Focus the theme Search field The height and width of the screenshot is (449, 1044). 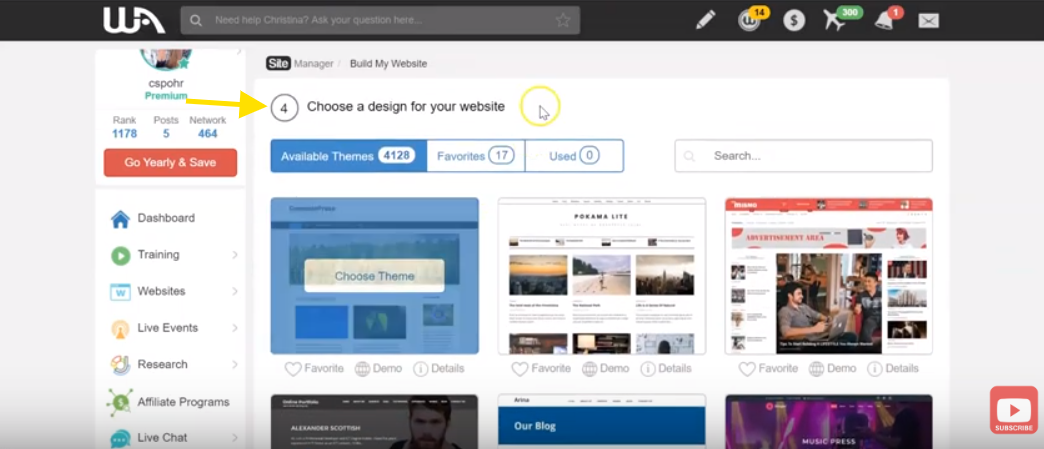tap(804, 156)
